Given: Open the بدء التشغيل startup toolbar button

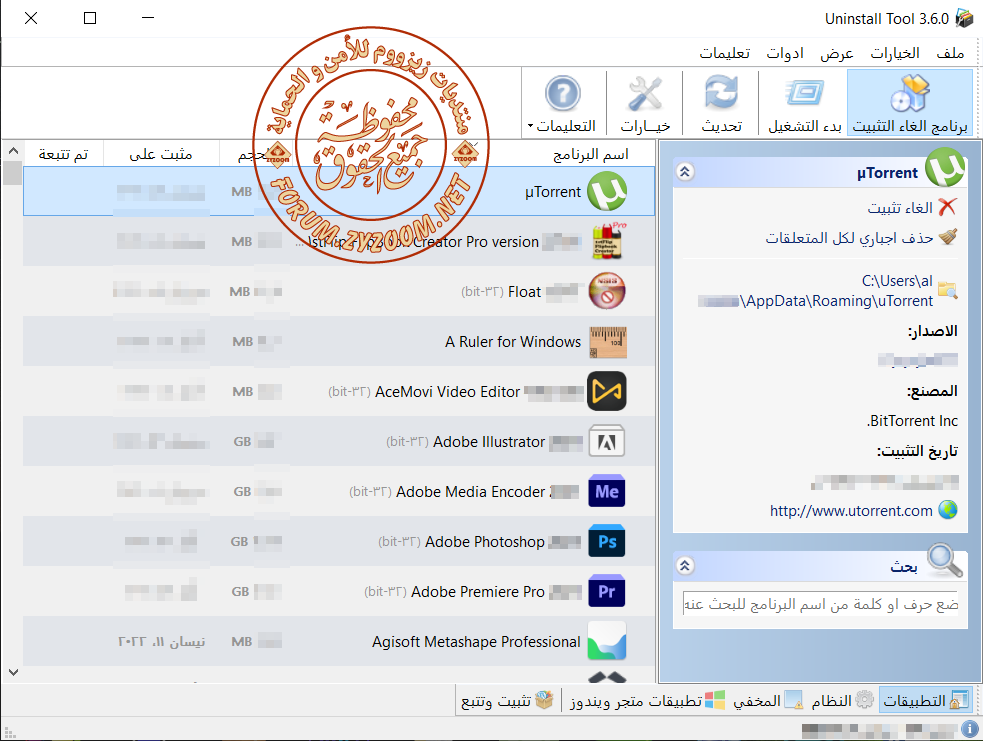Looking at the screenshot, I should coord(804,103).
